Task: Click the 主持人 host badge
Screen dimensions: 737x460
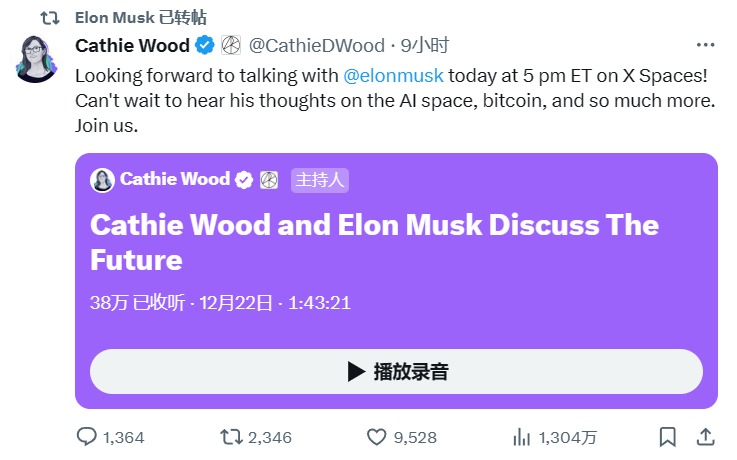Action: click(320, 180)
